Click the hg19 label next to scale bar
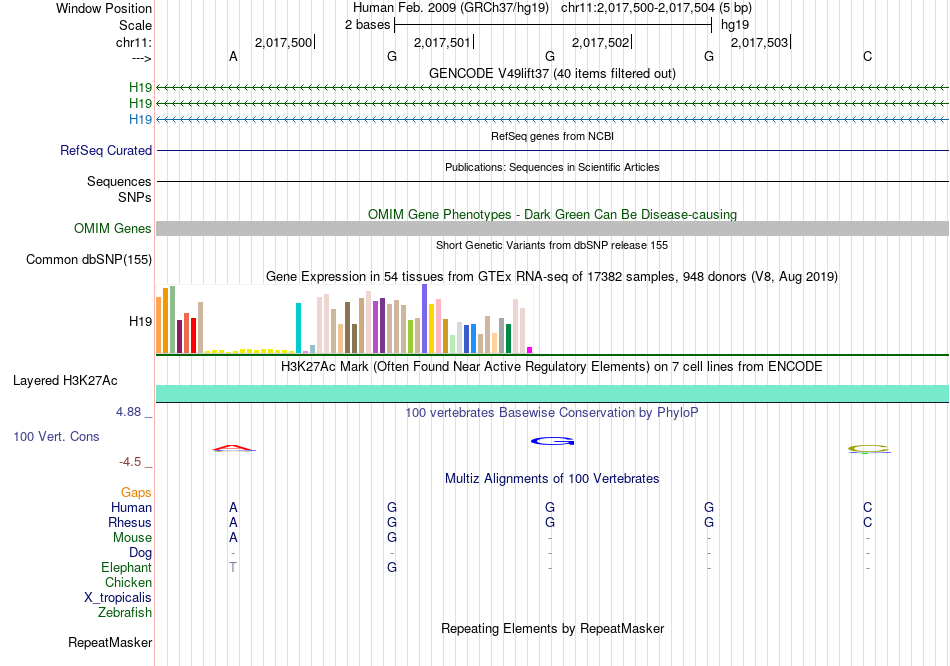The height and width of the screenshot is (666, 950). (x=735, y=25)
